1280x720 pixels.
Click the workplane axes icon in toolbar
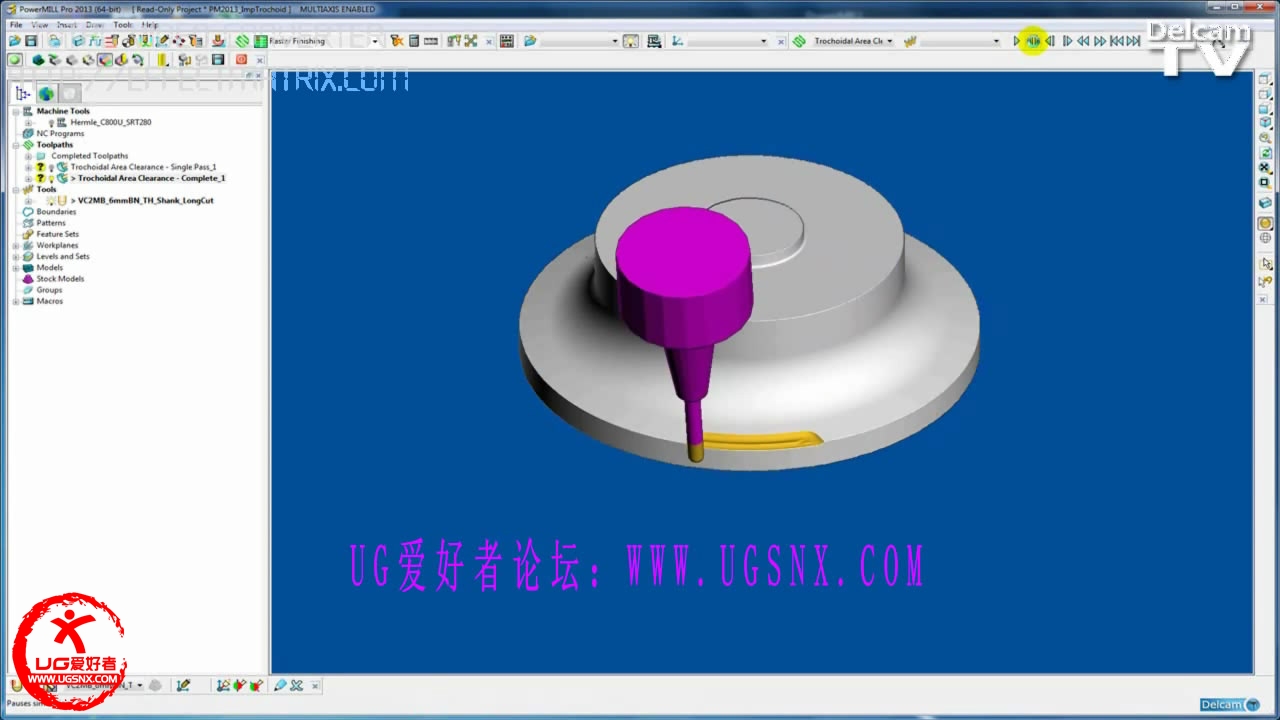[x=677, y=41]
